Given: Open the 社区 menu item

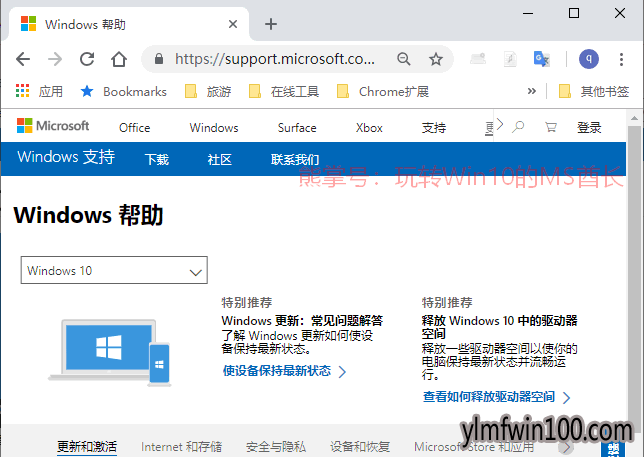Looking at the screenshot, I should tap(220, 159).
